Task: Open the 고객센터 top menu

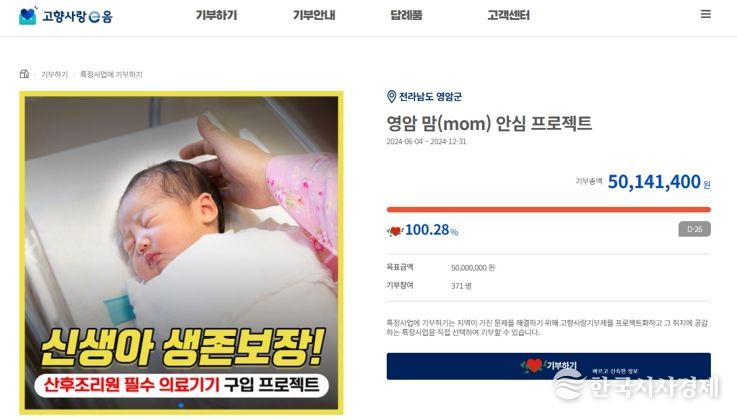Action: pos(509,16)
